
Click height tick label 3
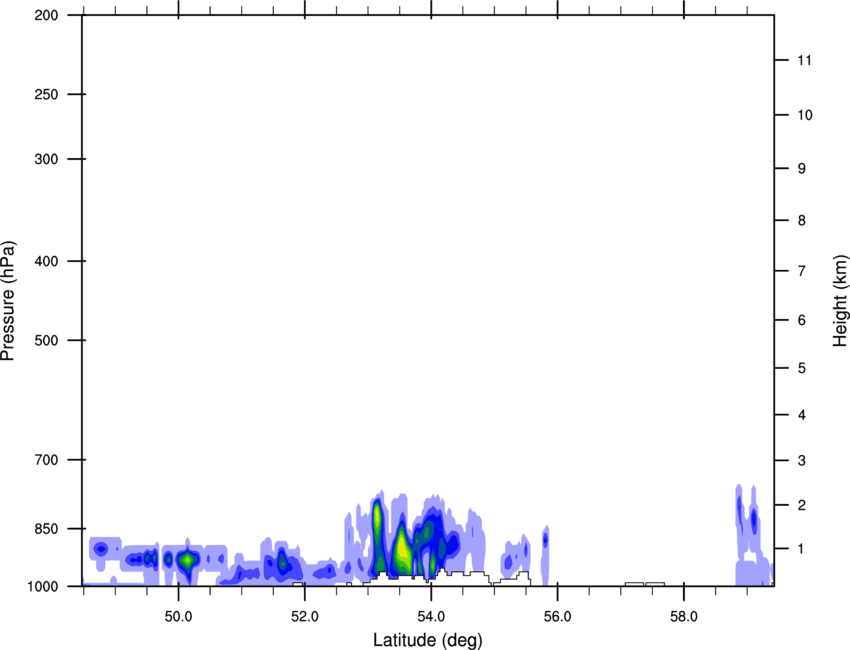coord(802,461)
